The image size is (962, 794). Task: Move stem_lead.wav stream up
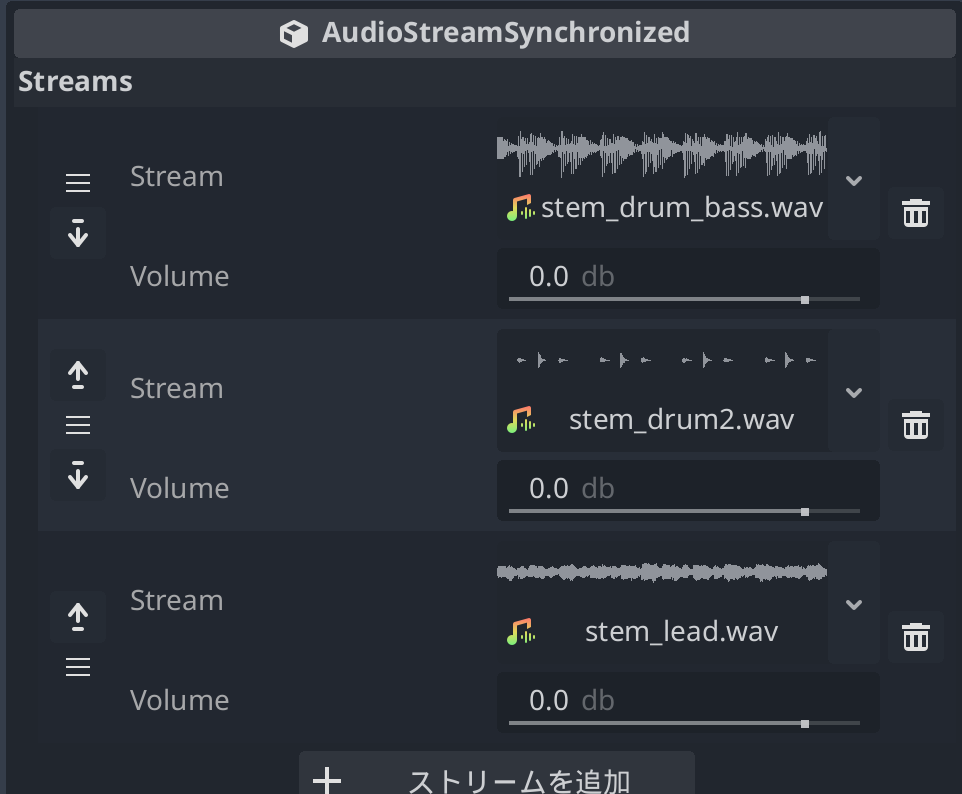[78, 617]
